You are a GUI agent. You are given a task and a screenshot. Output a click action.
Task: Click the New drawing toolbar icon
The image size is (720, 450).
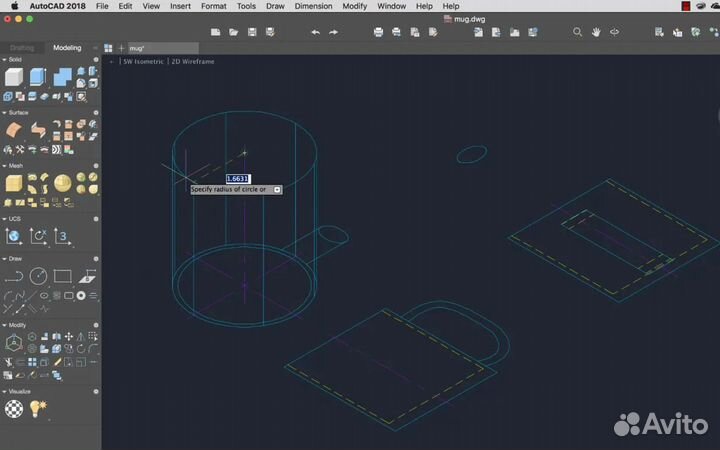[215, 32]
